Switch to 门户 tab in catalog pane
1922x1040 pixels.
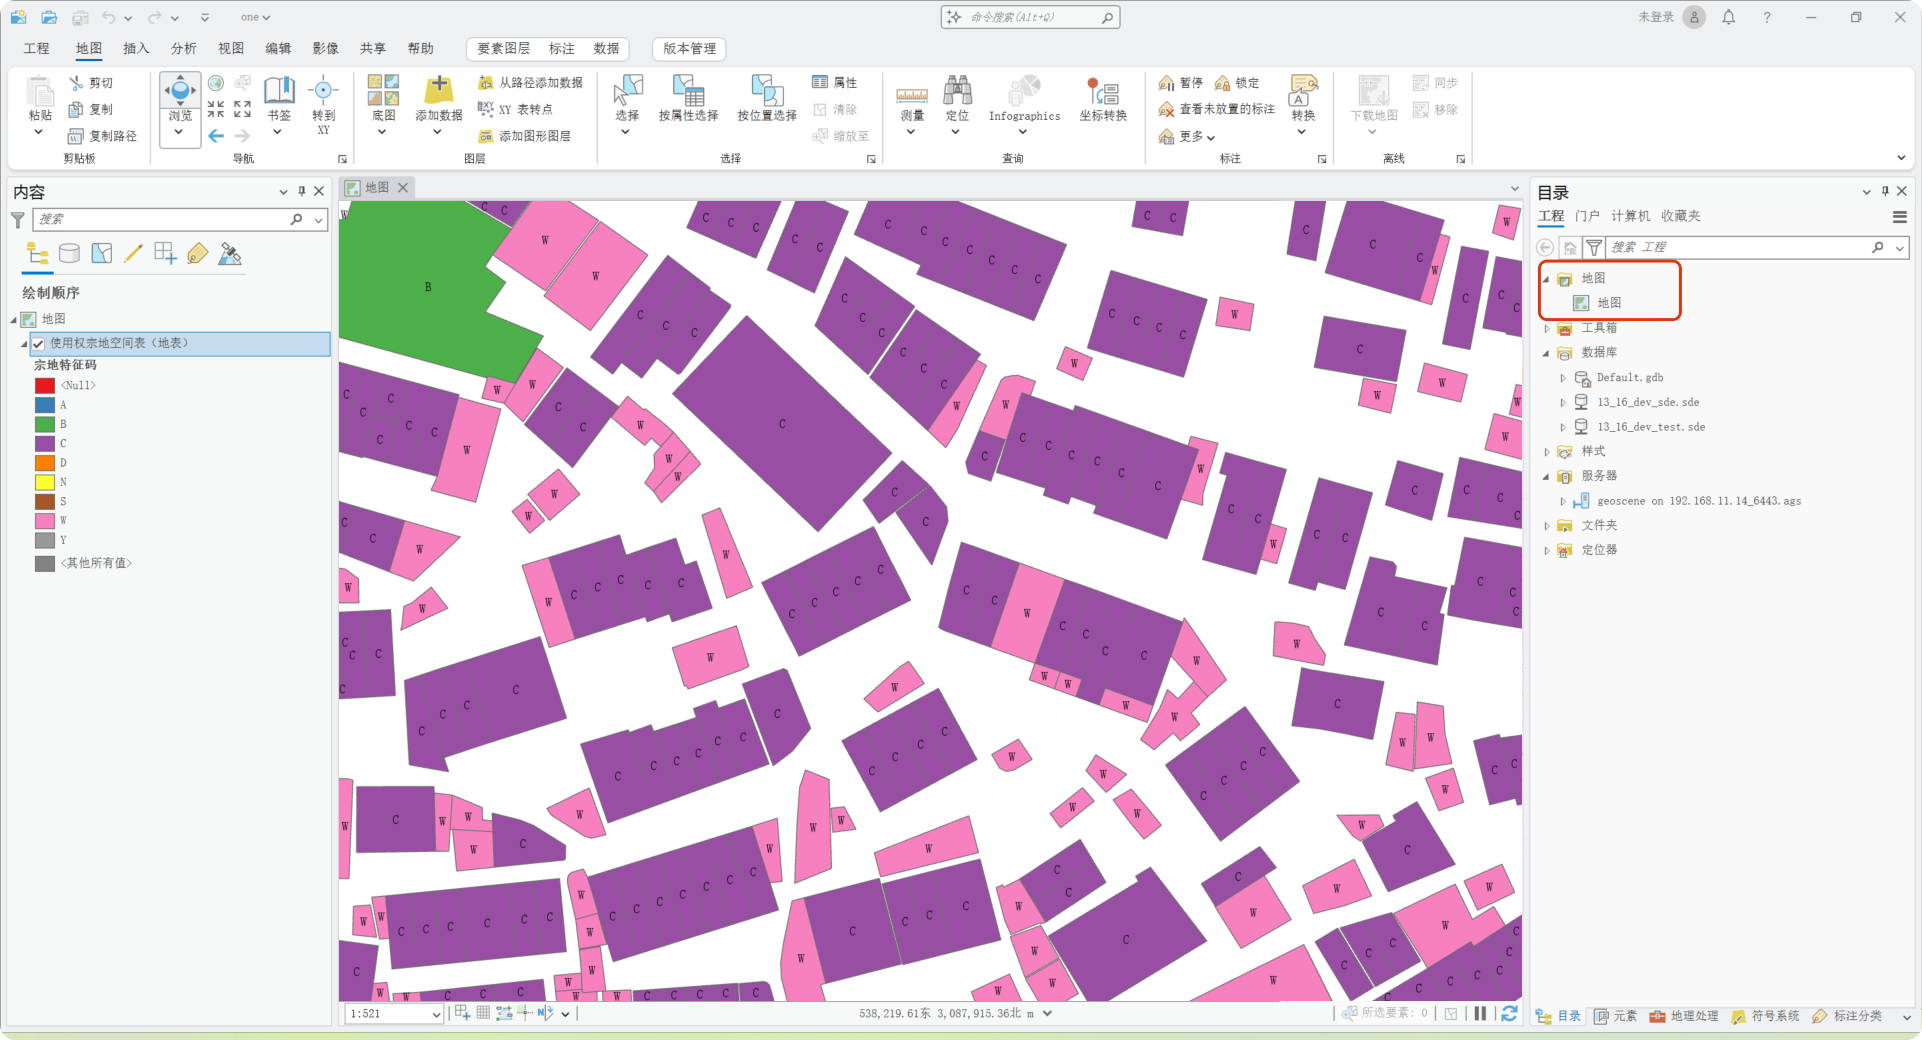pos(1587,216)
